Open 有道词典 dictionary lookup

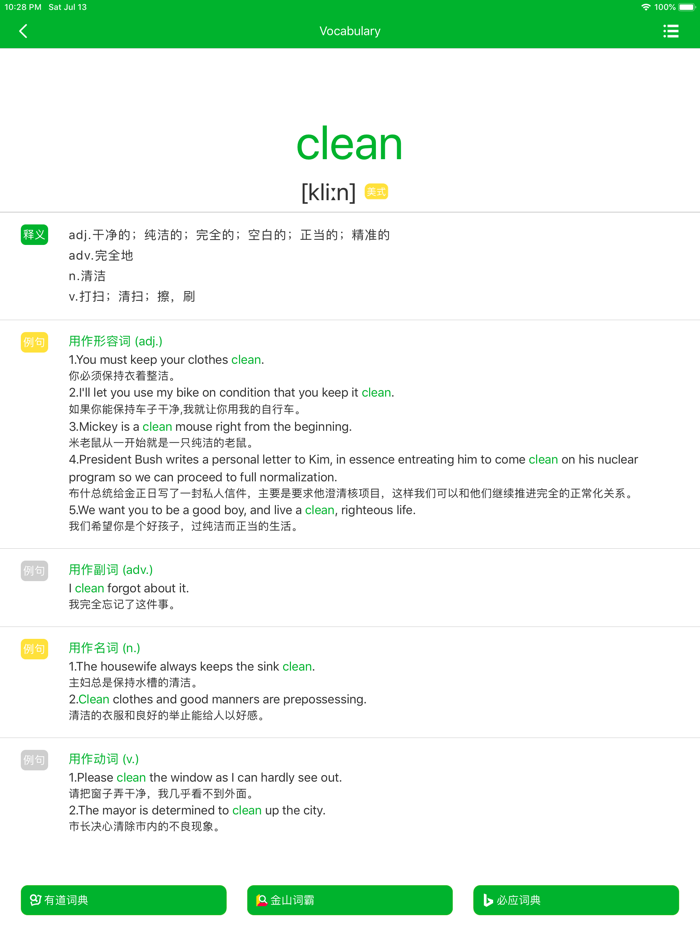tap(124, 900)
